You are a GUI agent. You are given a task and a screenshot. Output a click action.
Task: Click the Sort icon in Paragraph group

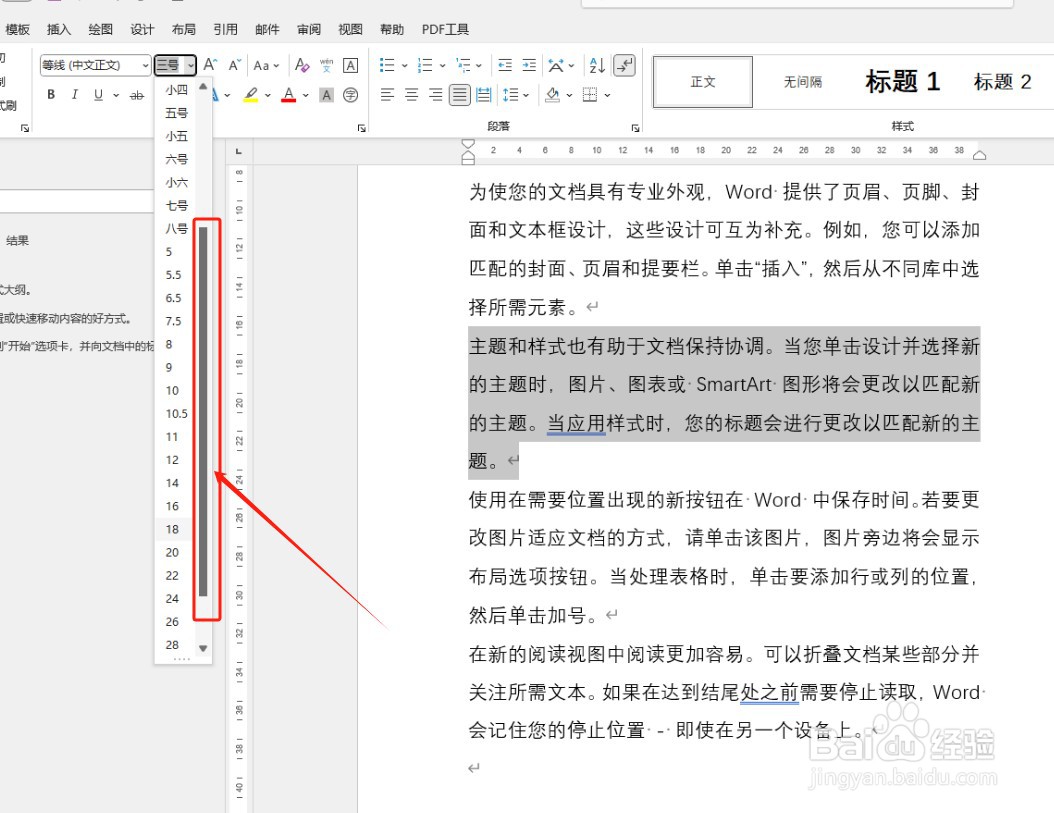pyautogui.click(x=596, y=63)
